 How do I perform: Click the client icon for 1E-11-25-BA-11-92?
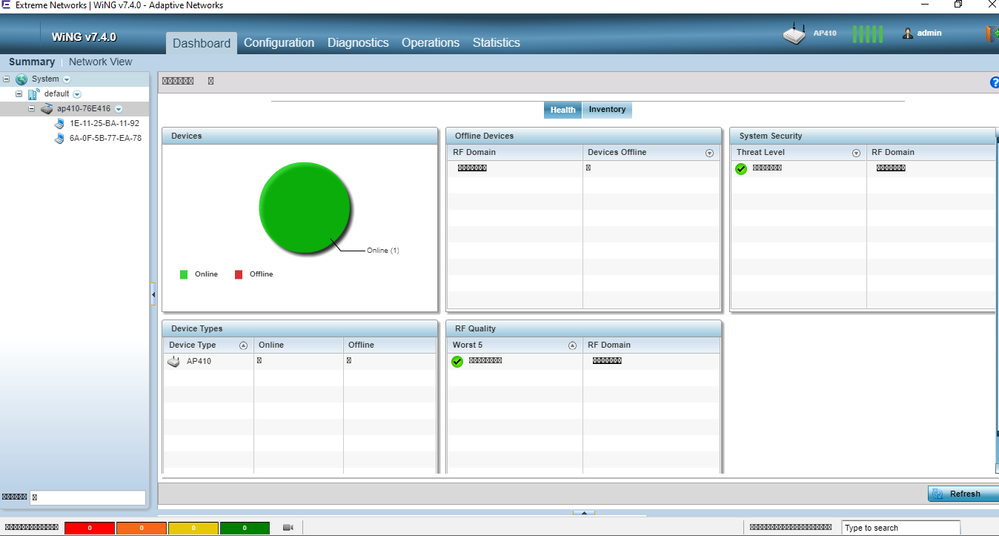coord(59,124)
